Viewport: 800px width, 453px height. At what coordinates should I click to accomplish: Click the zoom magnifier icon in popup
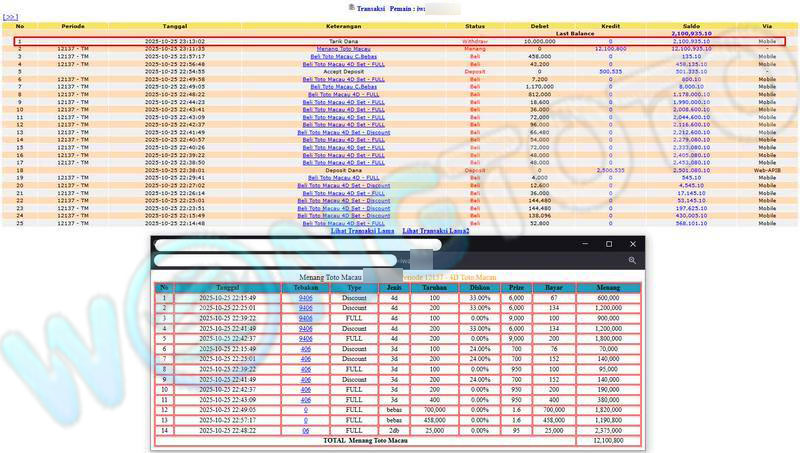(x=632, y=260)
